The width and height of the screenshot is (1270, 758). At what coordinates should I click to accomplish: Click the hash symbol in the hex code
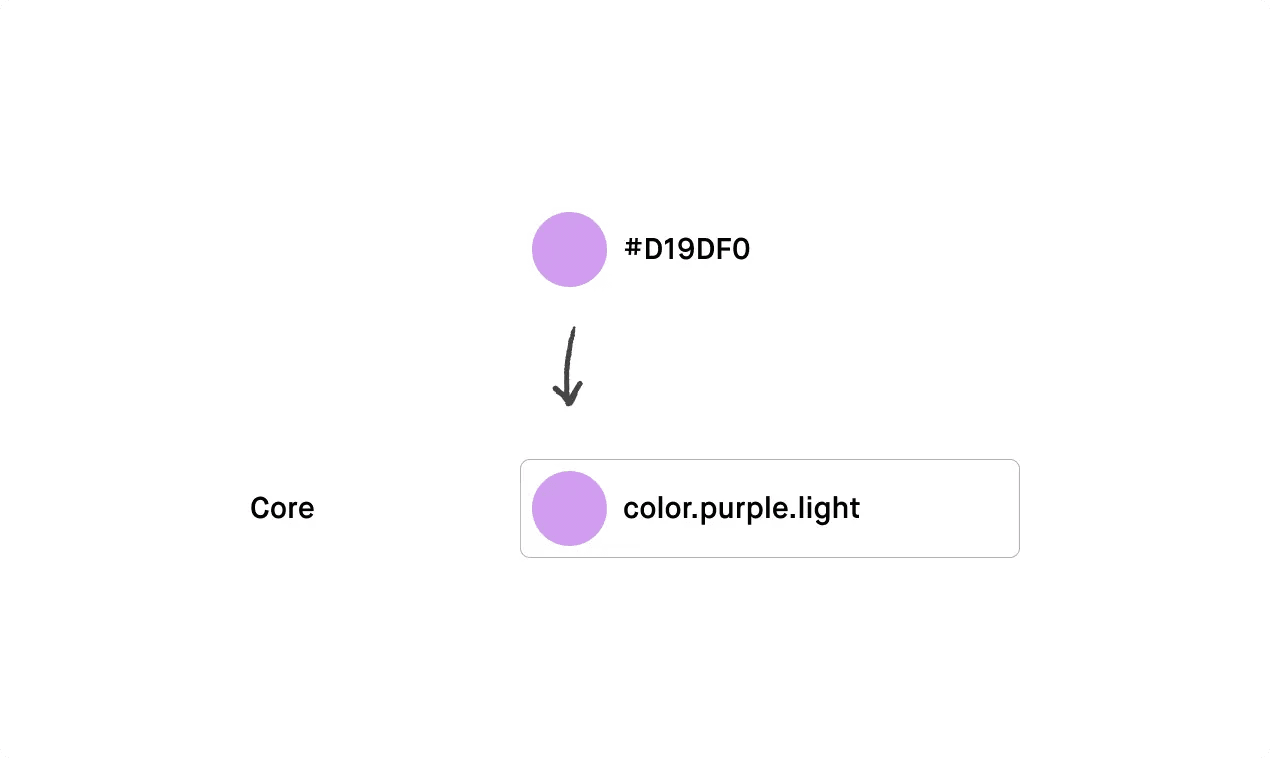pyautogui.click(x=632, y=249)
